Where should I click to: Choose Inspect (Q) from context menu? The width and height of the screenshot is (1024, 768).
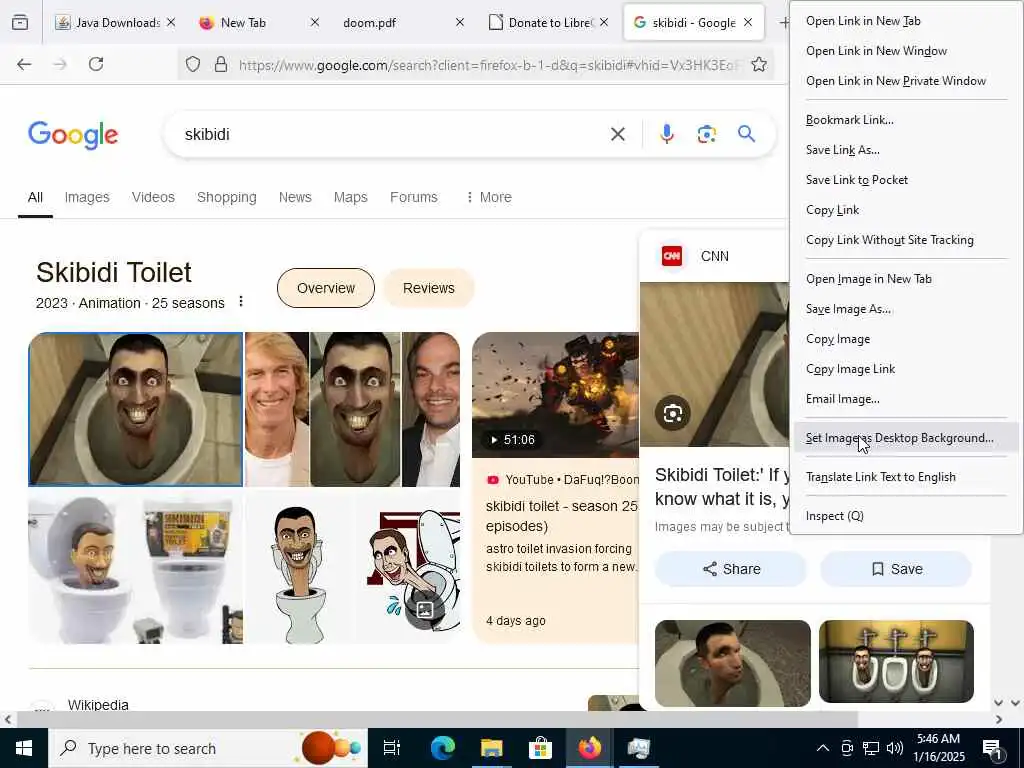[x=905, y=517]
